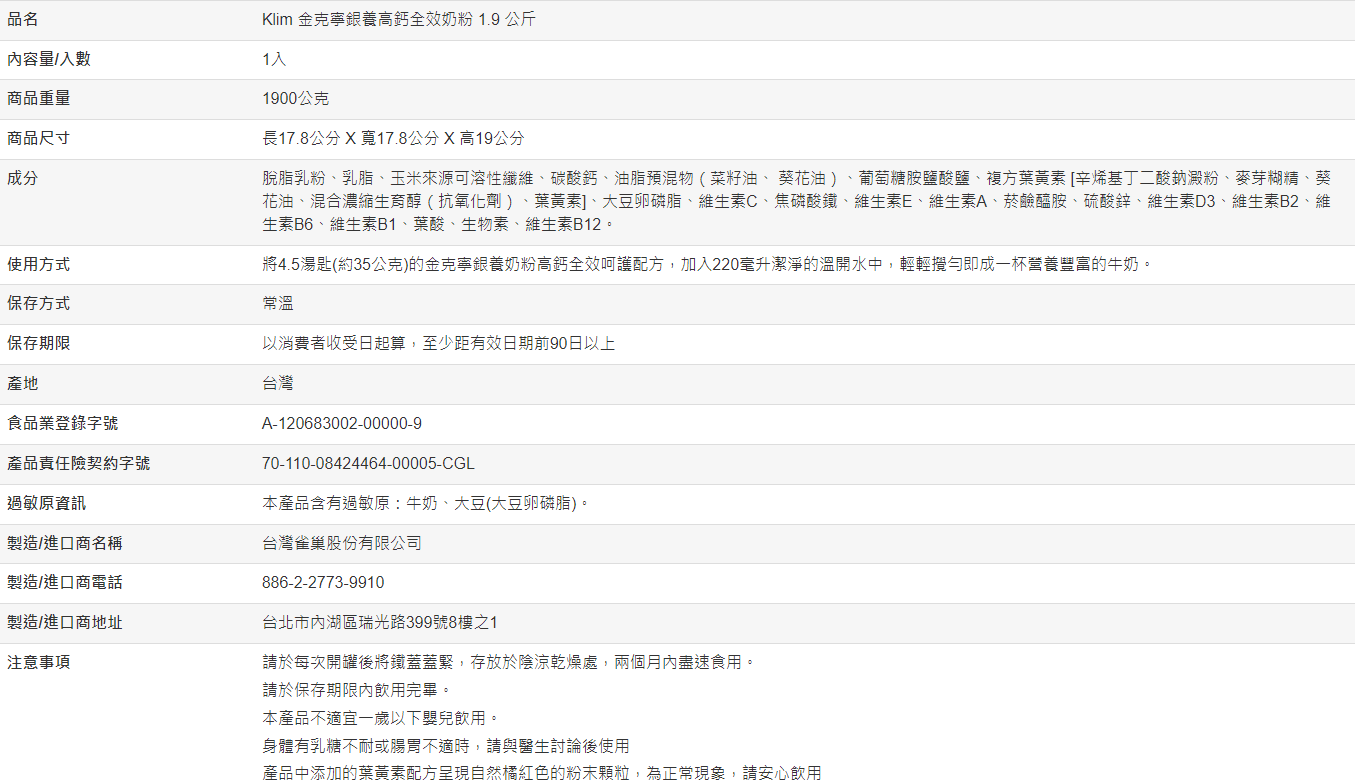
Task: Click the 1900公克 weight value
Action: [295, 99]
